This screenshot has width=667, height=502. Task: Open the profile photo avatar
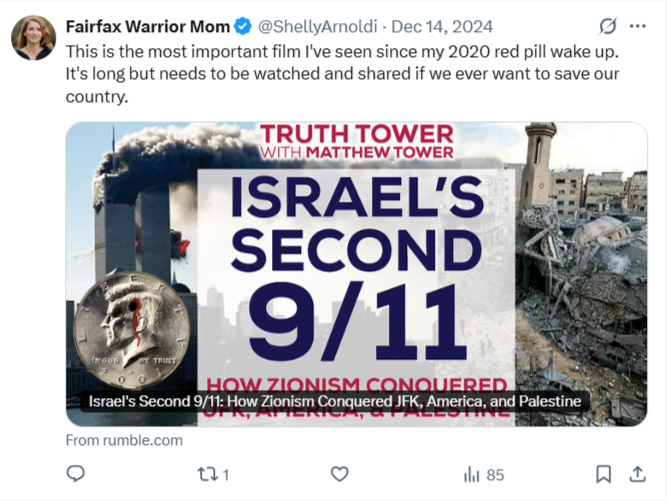pos(33,37)
